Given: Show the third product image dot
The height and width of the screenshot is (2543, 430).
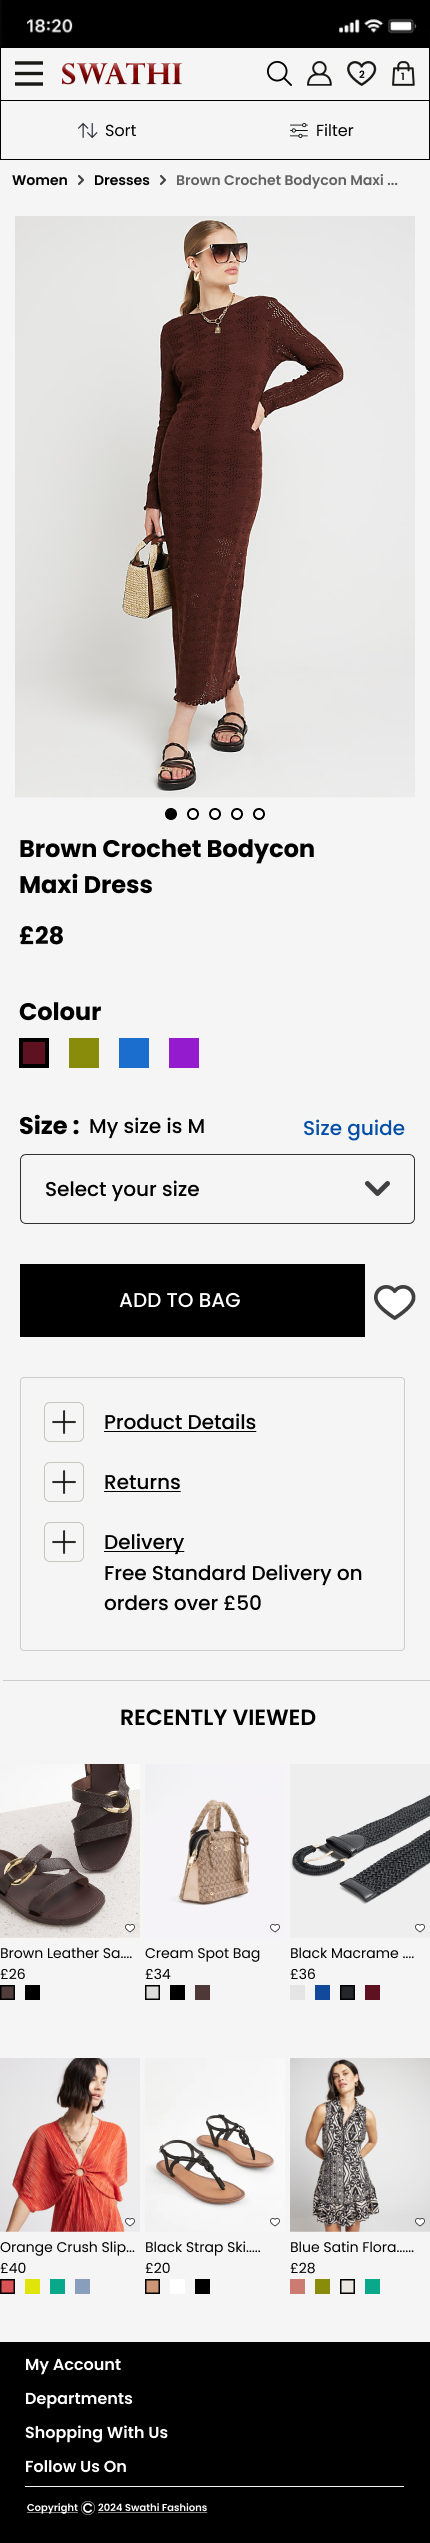Looking at the screenshot, I should (x=215, y=814).
